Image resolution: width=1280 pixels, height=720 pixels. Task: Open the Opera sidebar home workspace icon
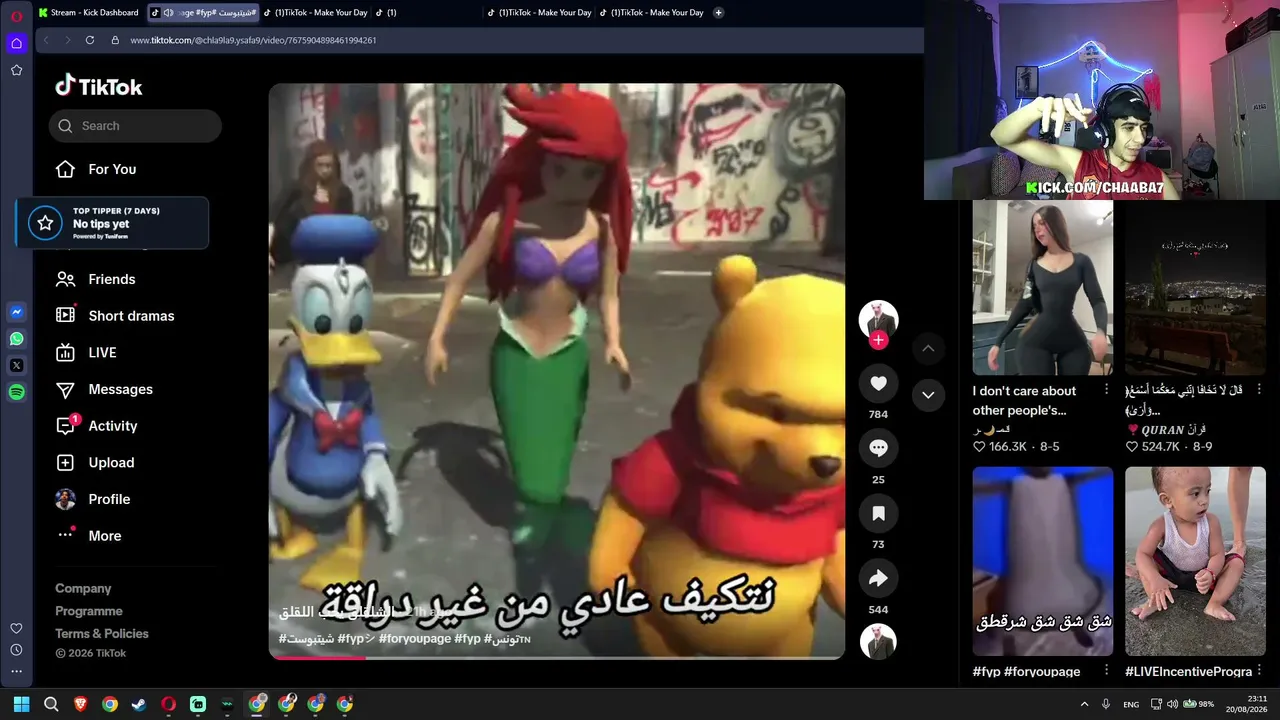coord(16,43)
